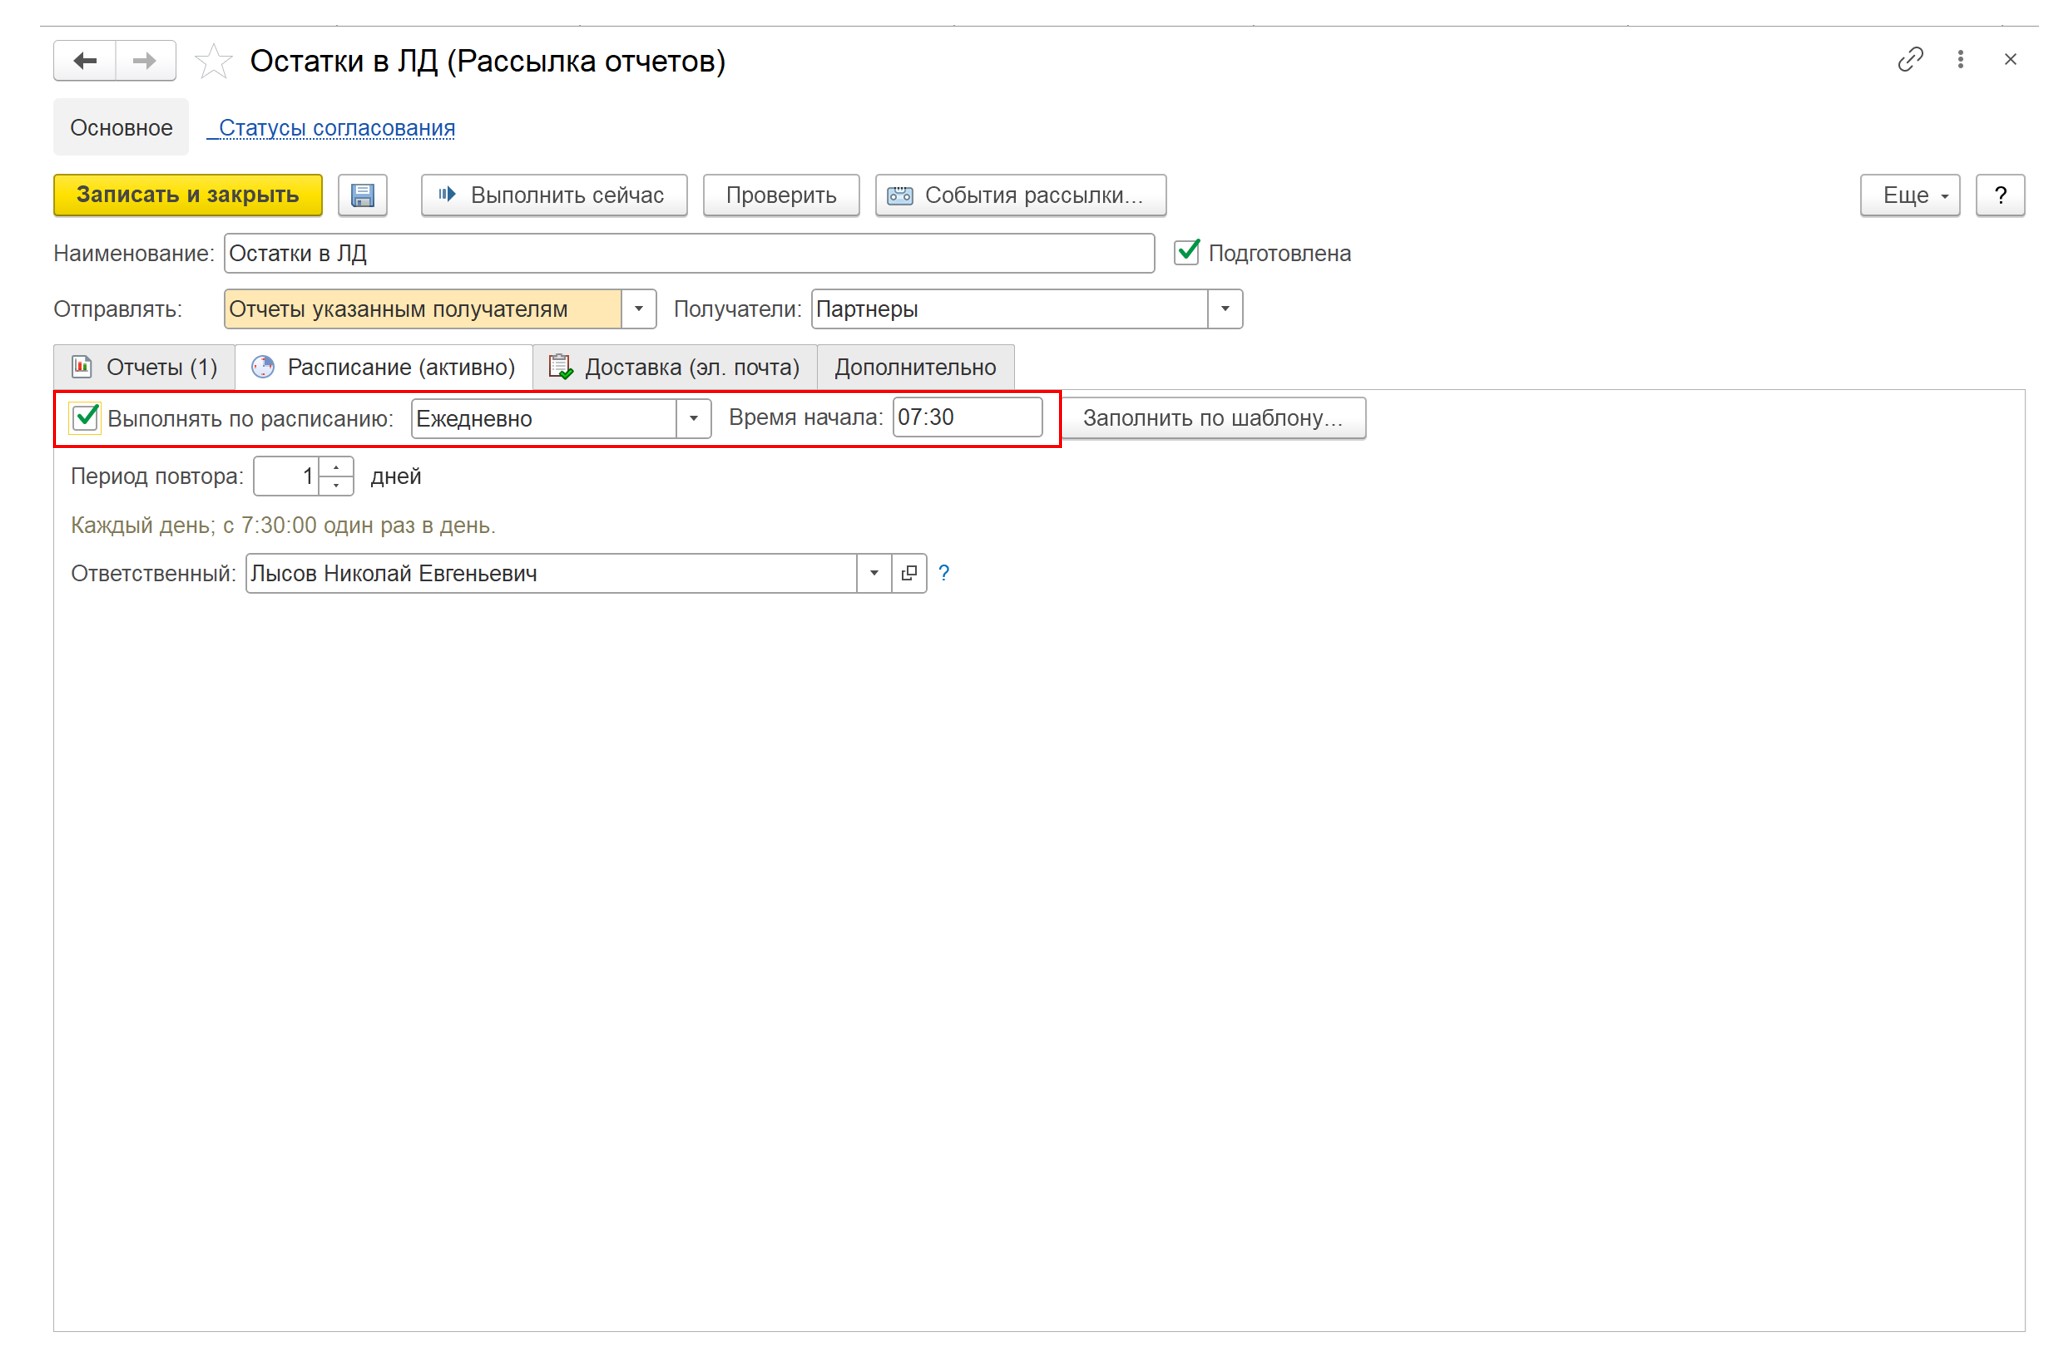The image size is (2056, 1366).
Task: Open help with the ? button
Action: point(2000,195)
